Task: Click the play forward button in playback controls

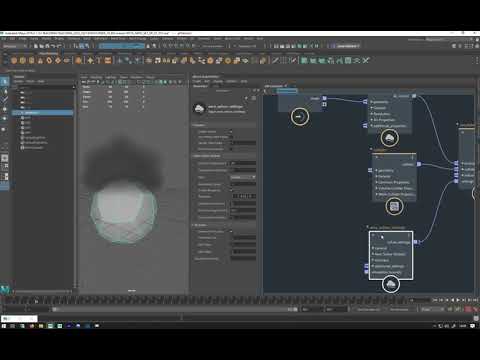Action: click(458, 300)
